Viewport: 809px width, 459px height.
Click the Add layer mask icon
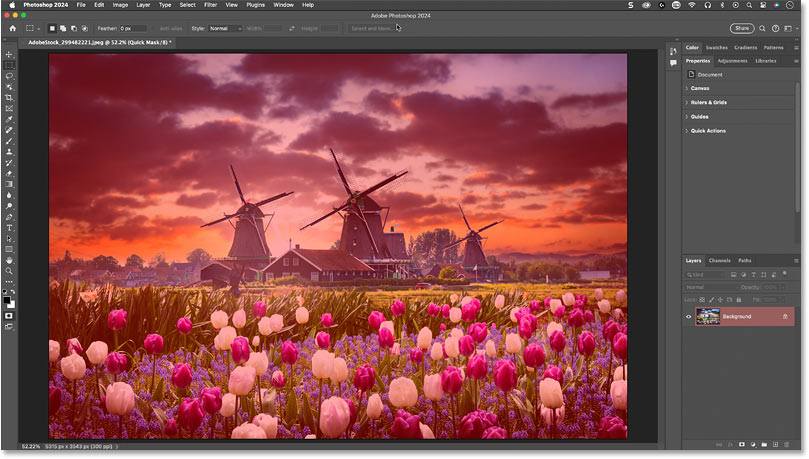point(741,444)
